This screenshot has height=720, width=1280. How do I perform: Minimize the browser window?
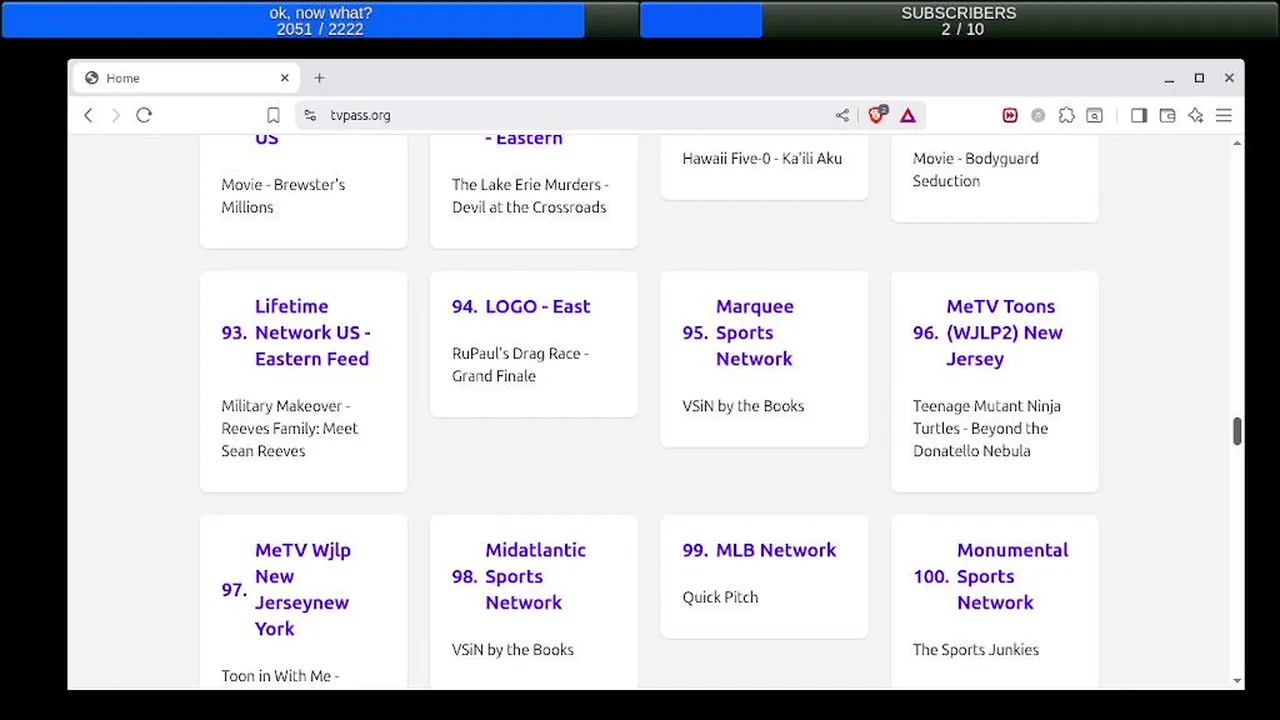(x=1168, y=78)
